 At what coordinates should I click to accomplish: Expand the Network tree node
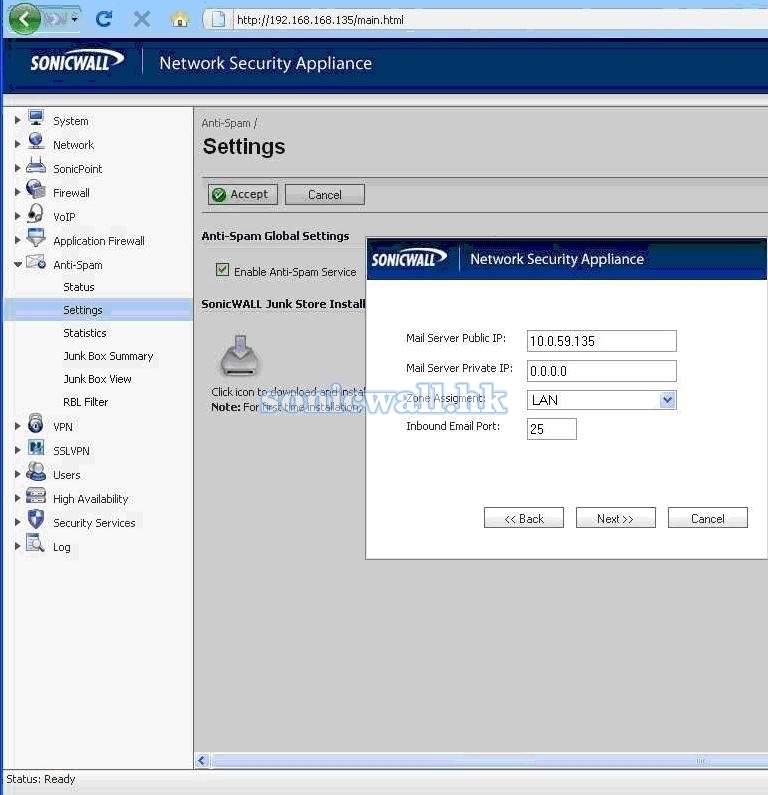pos(17,144)
